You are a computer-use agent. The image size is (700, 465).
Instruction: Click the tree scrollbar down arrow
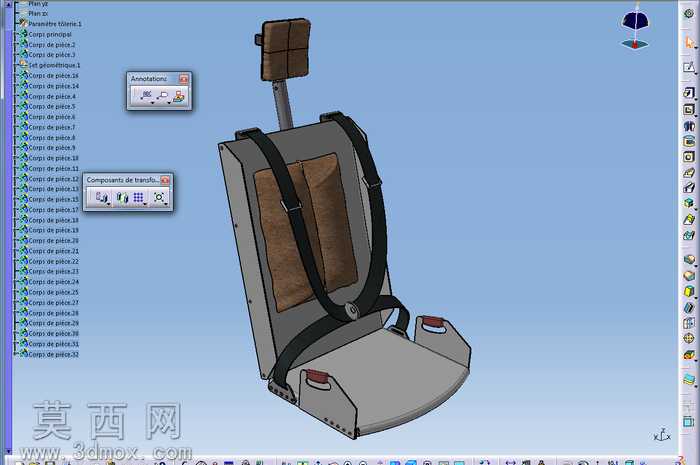(x=8, y=451)
